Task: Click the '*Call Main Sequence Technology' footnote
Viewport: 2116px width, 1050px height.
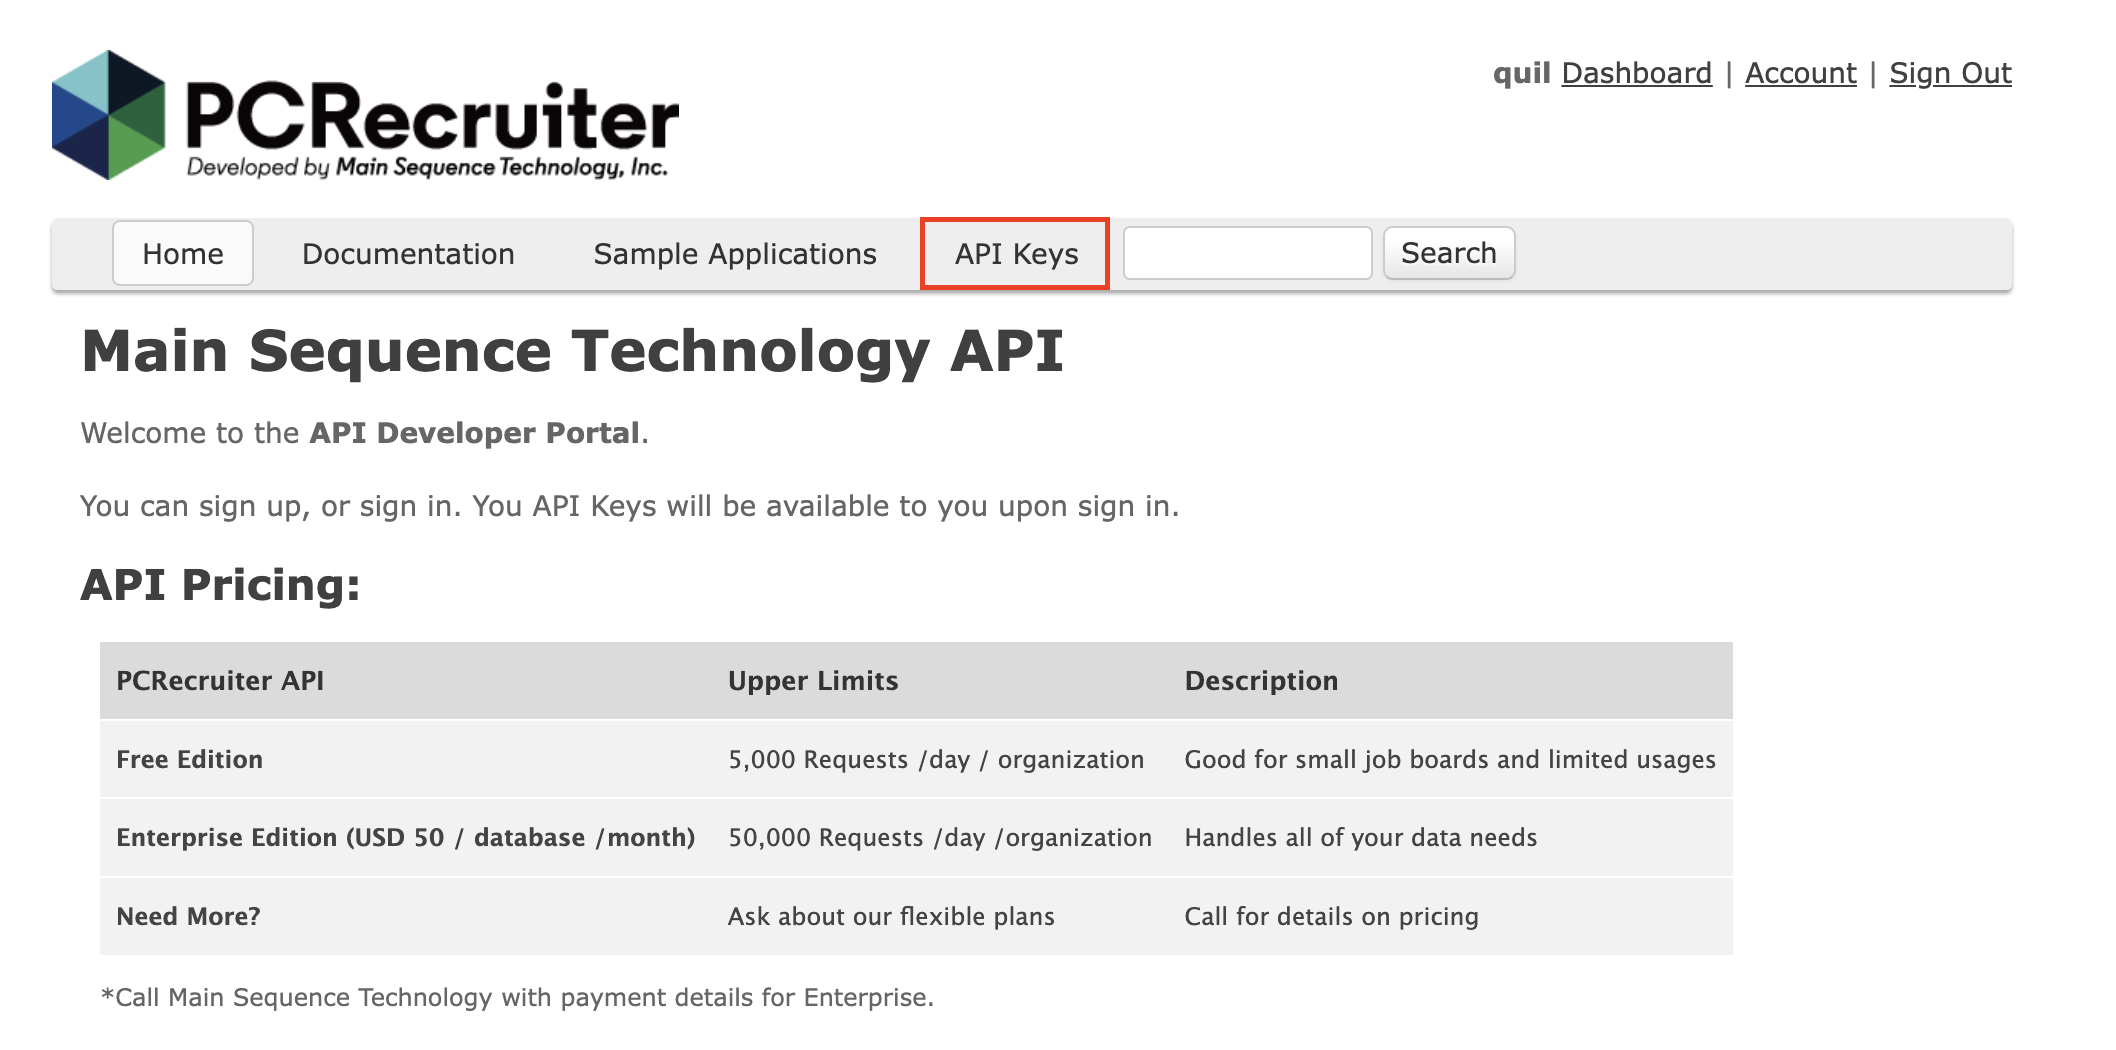Action: pos(517,998)
